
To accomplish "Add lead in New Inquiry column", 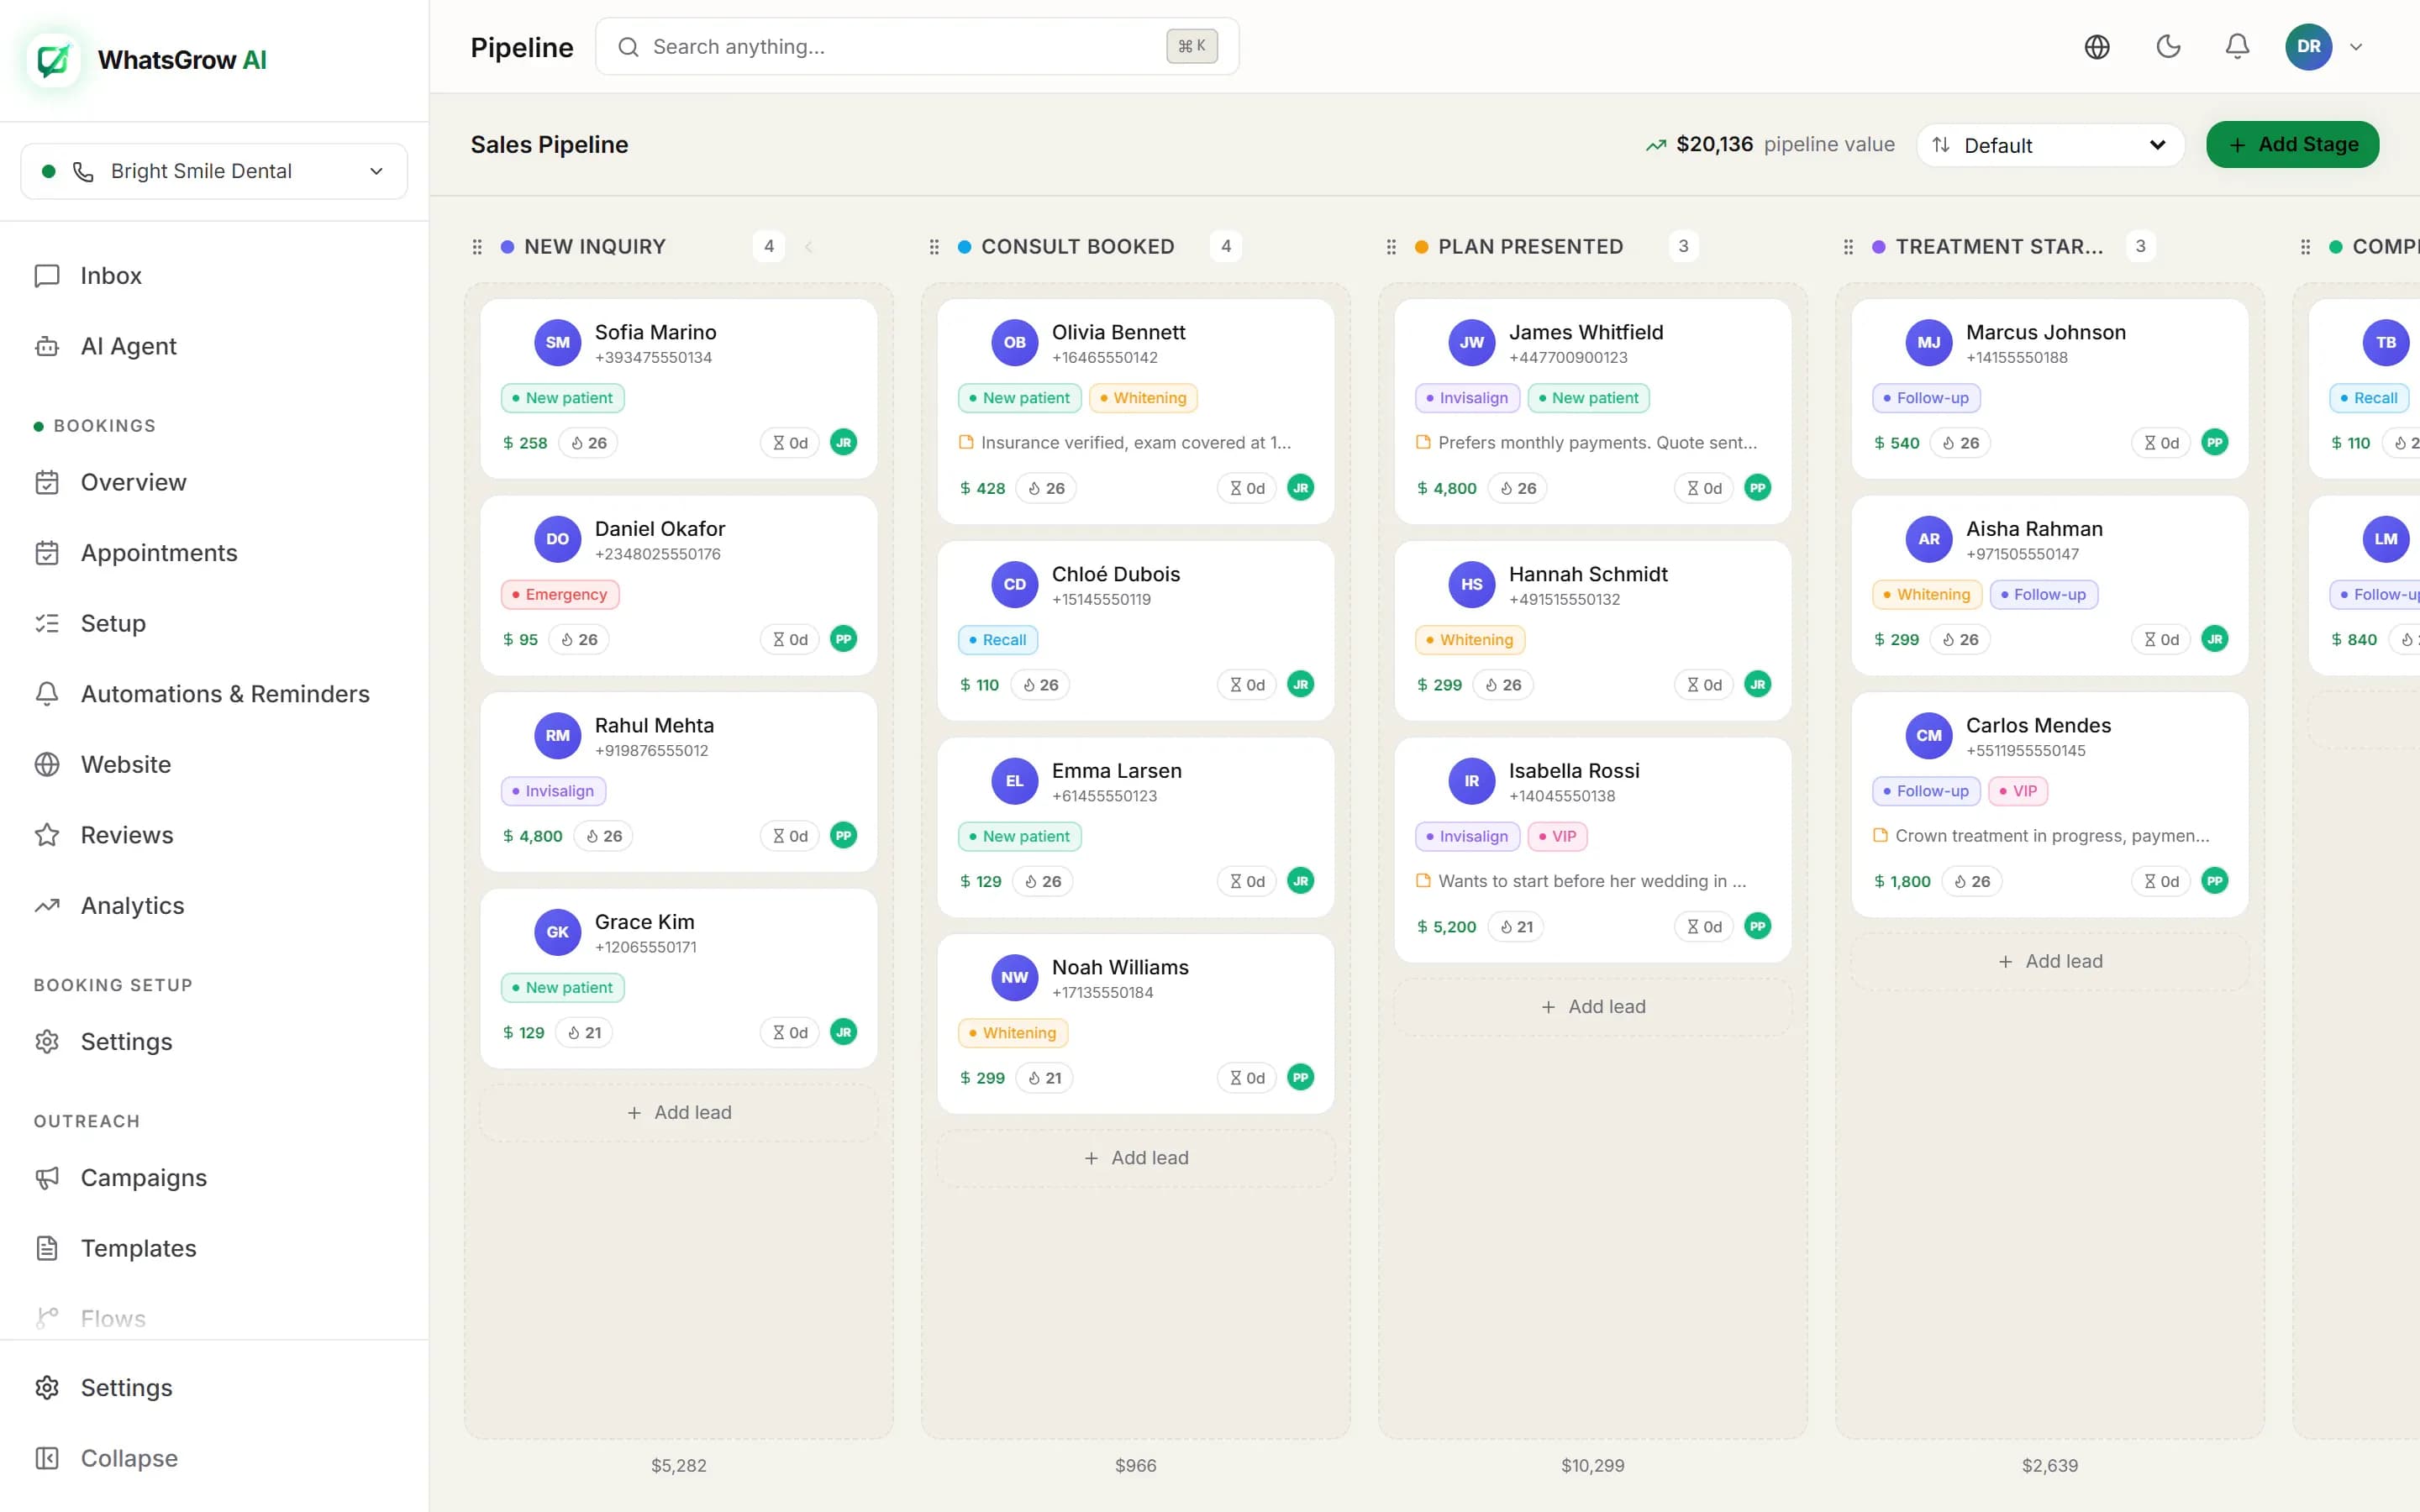I will [679, 1113].
